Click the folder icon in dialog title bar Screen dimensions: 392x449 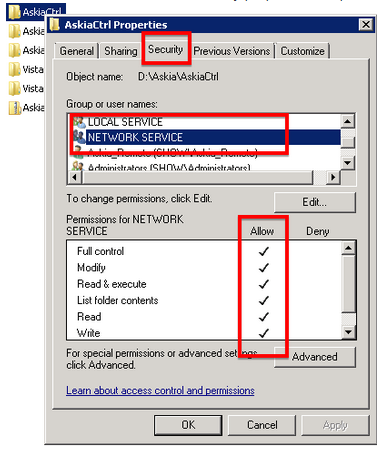(54, 25)
